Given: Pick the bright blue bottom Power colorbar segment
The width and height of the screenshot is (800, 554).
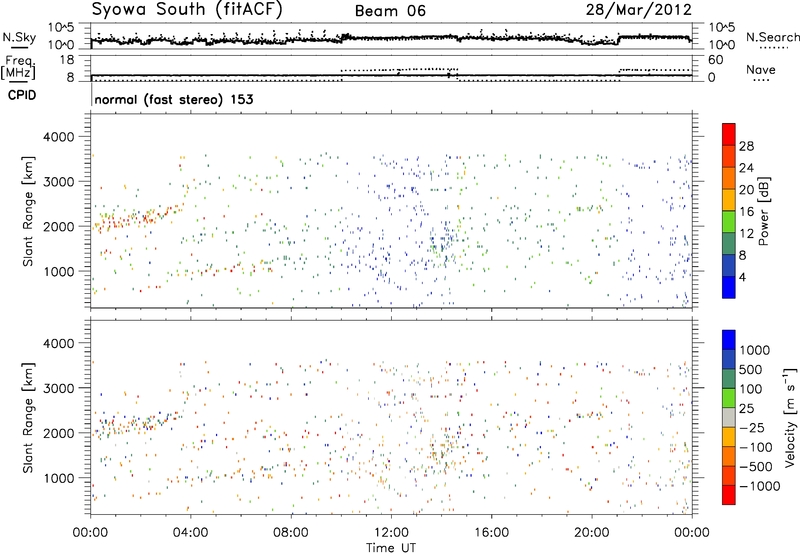Looking at the screenshot, I should click(x=729, y=287).
